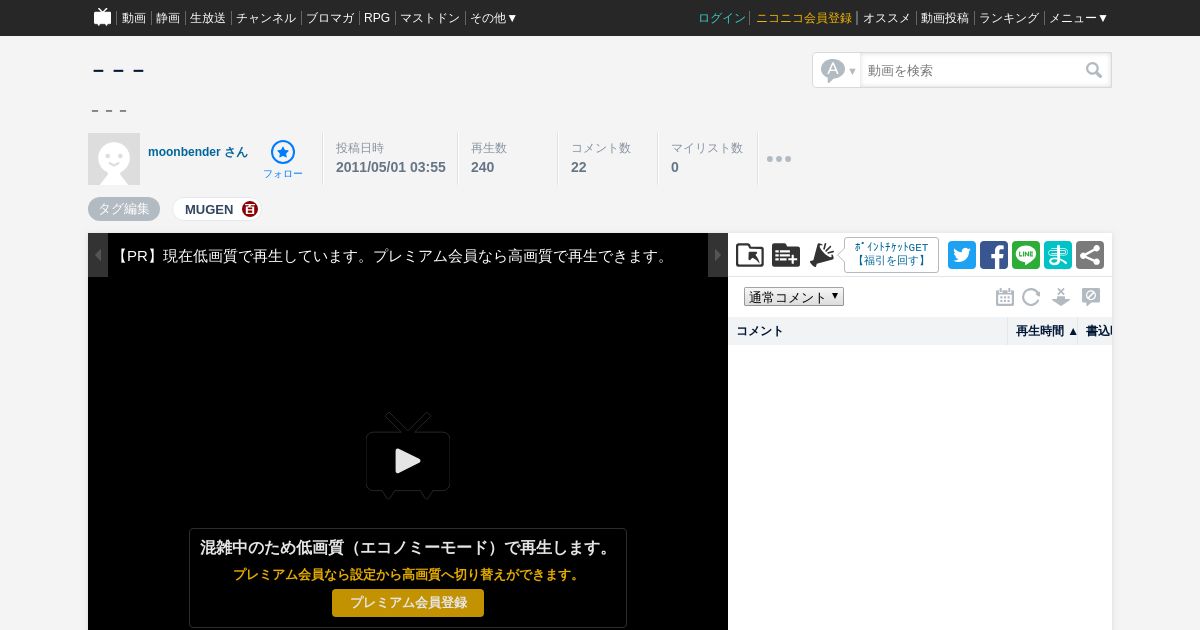This screenshot has width=1200, height=630.
Task: Sort by 再生時間 column header
Action: 1043,331
